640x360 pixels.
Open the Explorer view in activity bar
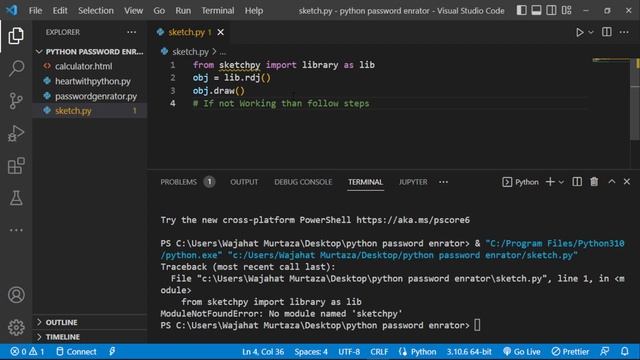coord(16,36)
